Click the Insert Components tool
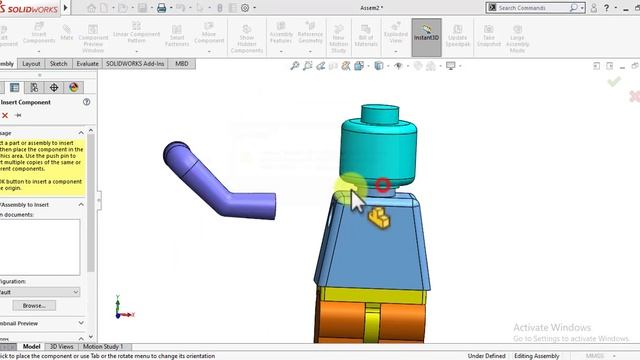Image resolution: width=640 pixels, height=360 pixels. 39,34
